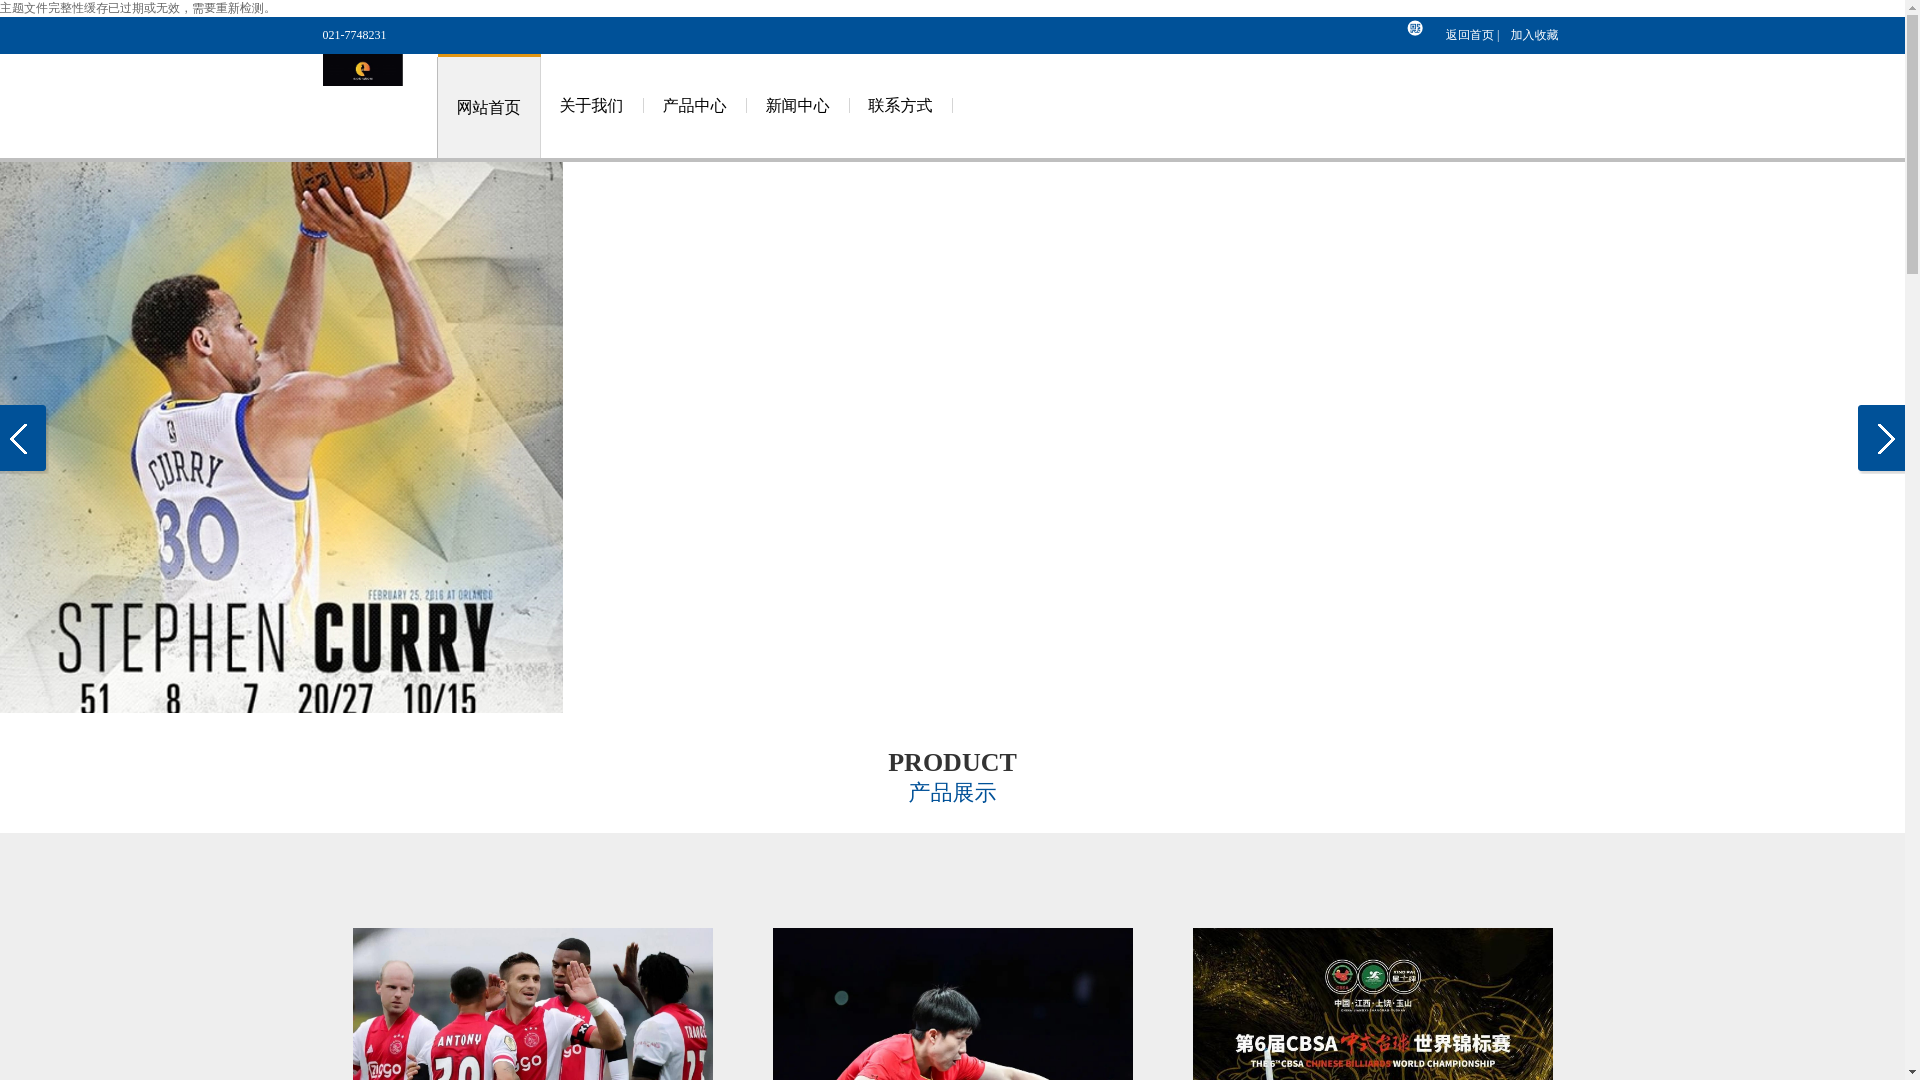1920x1080 pixels.
Task: Click the Stephen Curry banner image
Action: (x=281, y=437)
